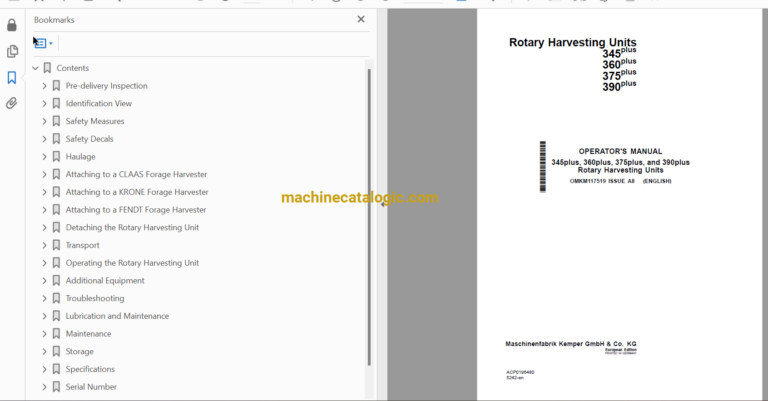Click the OPERATOR'S MANUAL heading on the page
This screenshot has height=401, width=768.
tap(620, 151)
